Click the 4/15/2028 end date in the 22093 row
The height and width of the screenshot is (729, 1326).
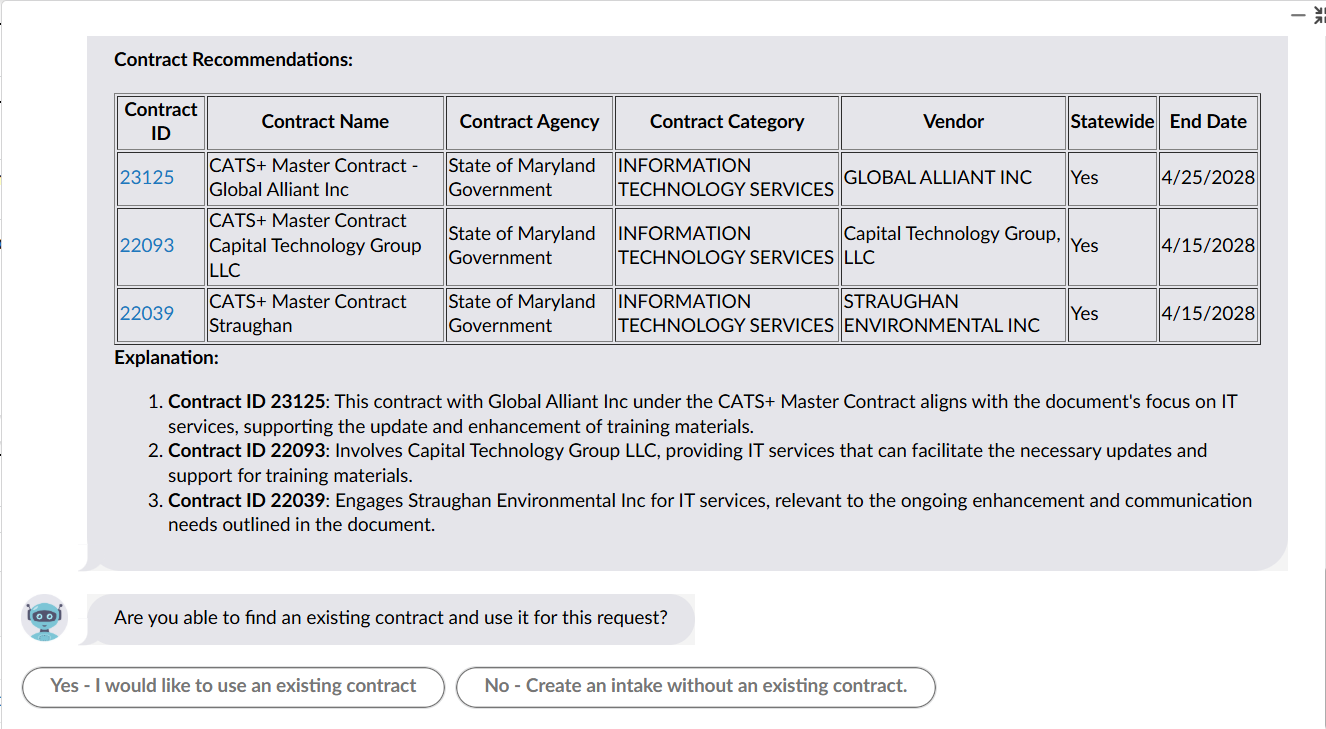1208,246
